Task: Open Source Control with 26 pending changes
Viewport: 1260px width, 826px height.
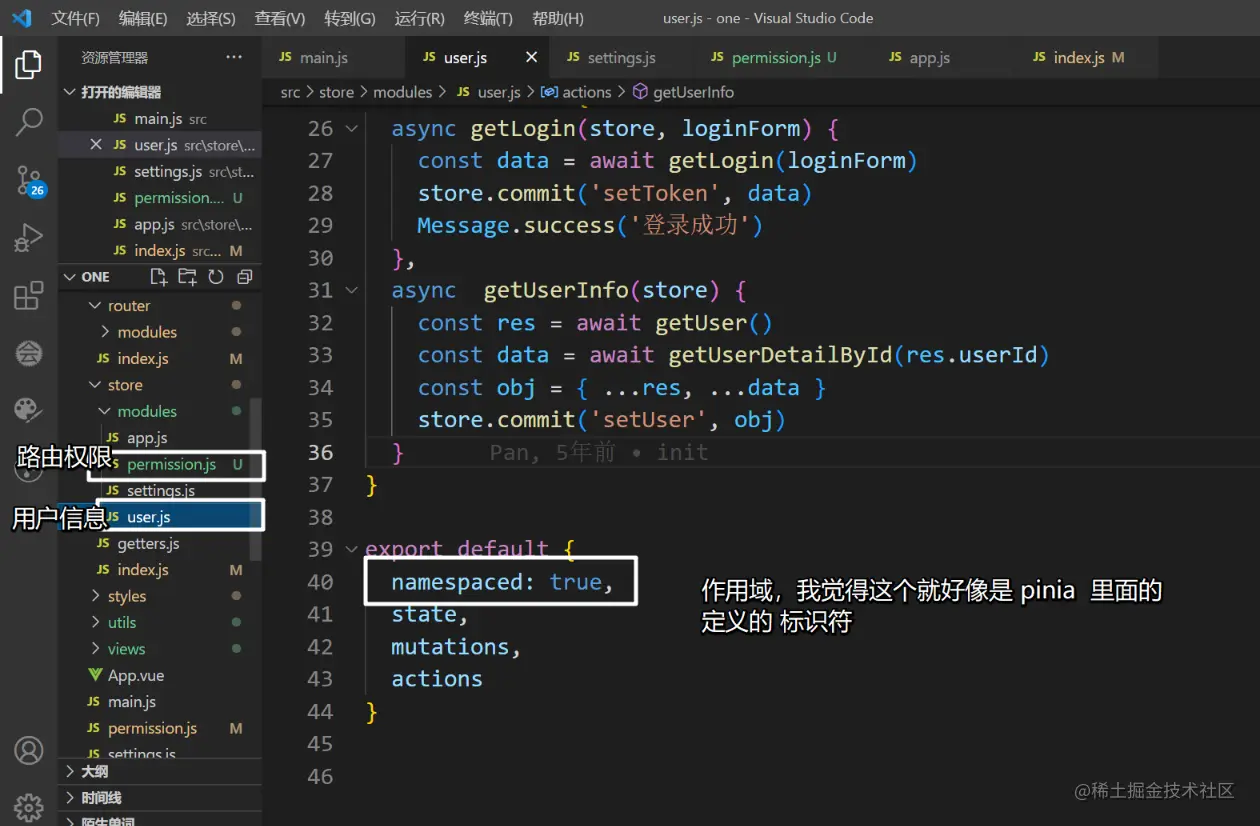Action: point(29,180)
